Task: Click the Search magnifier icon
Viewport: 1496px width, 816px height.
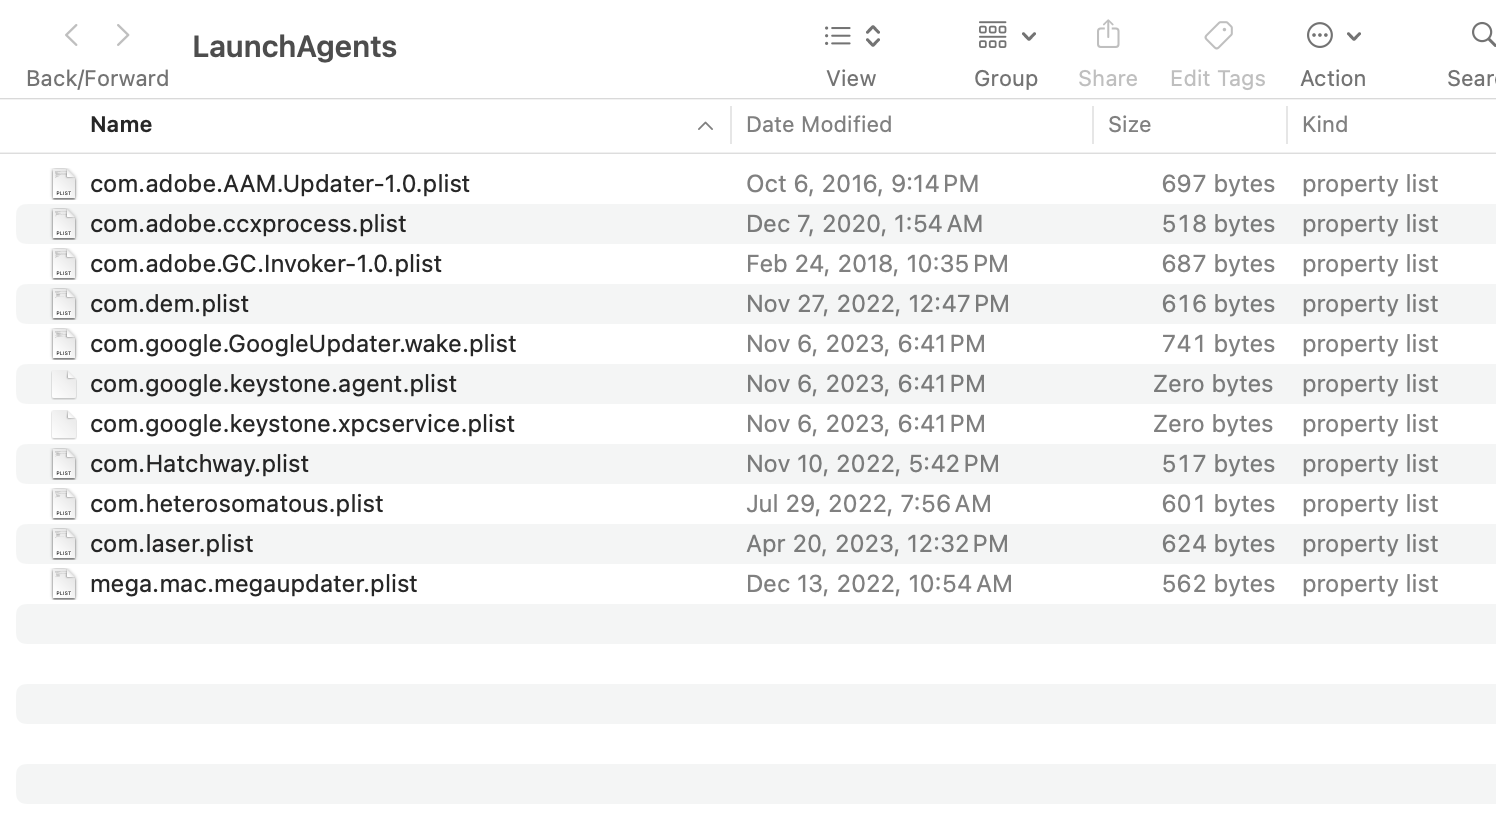Action: [x=1482, y=36]
